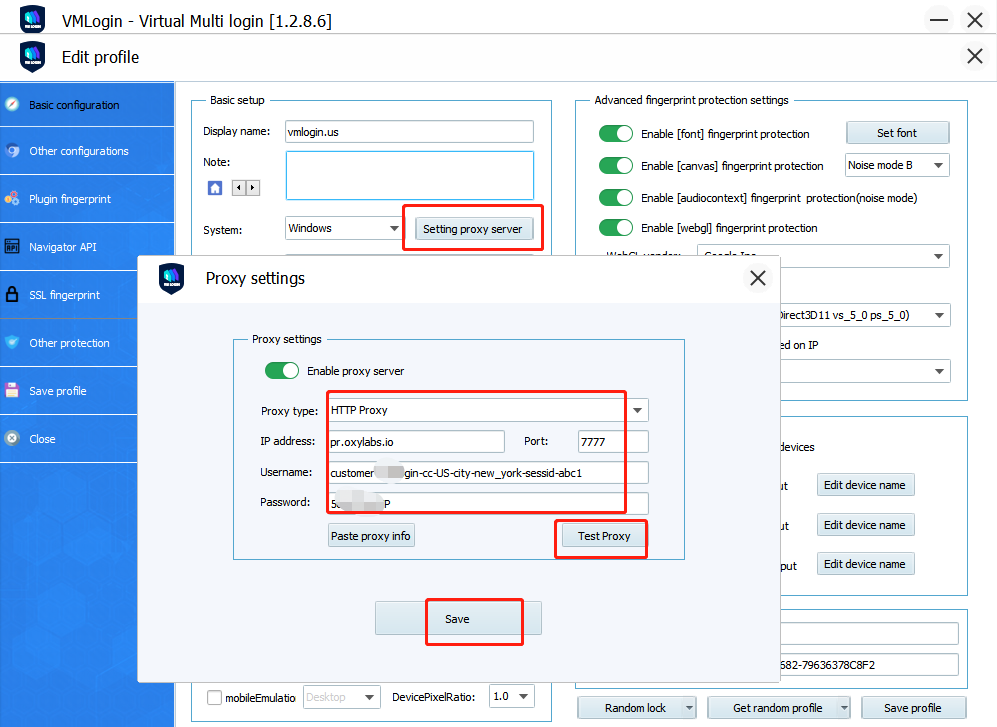The width and height of the screenshot is (997, 727).
Task: Click the home icon under Note
Action: [215, 188]
